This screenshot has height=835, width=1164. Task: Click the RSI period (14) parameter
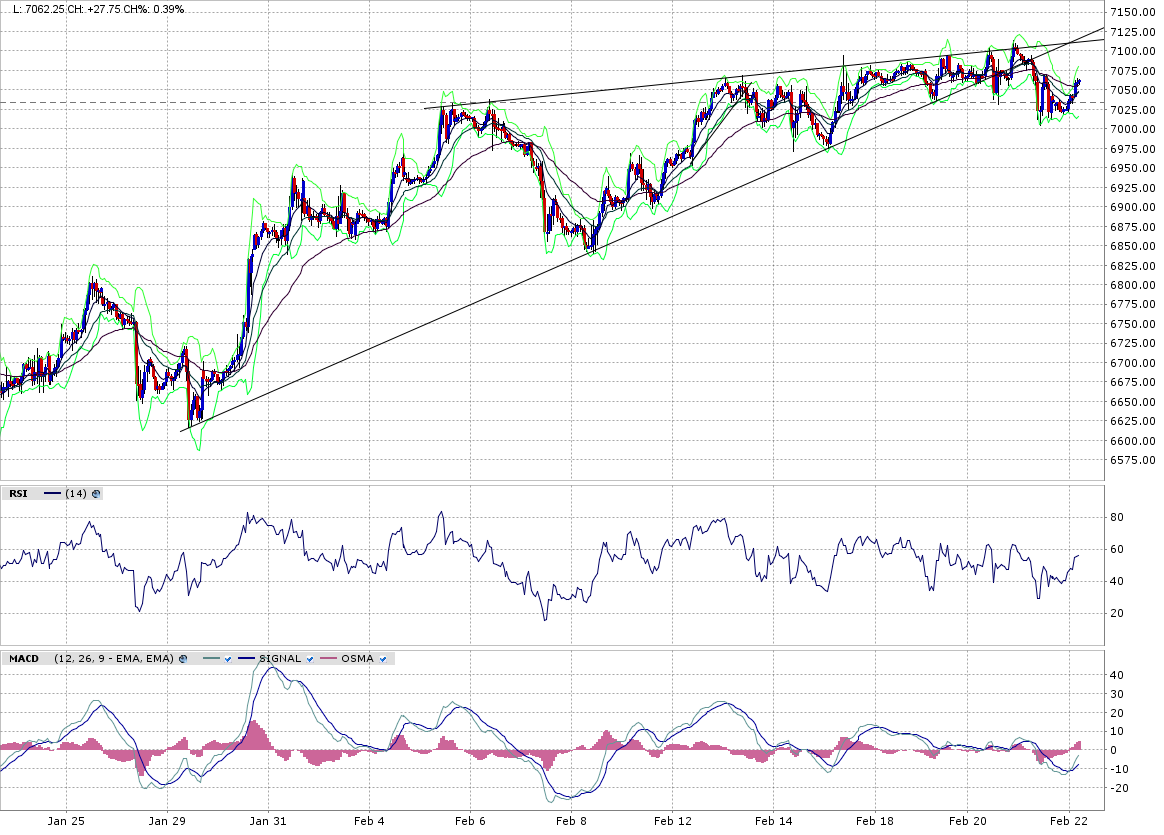tap(76, 493)
